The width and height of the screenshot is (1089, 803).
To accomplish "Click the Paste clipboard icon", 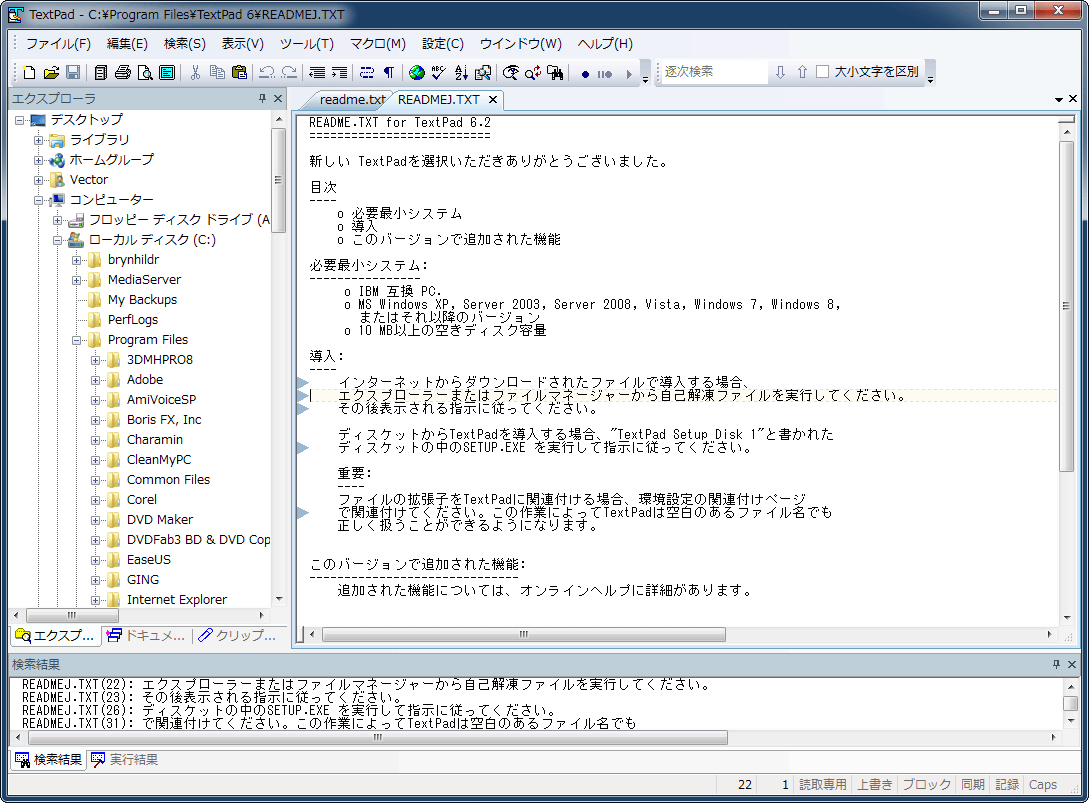I will pyautogui.click(x=239, y=73).
